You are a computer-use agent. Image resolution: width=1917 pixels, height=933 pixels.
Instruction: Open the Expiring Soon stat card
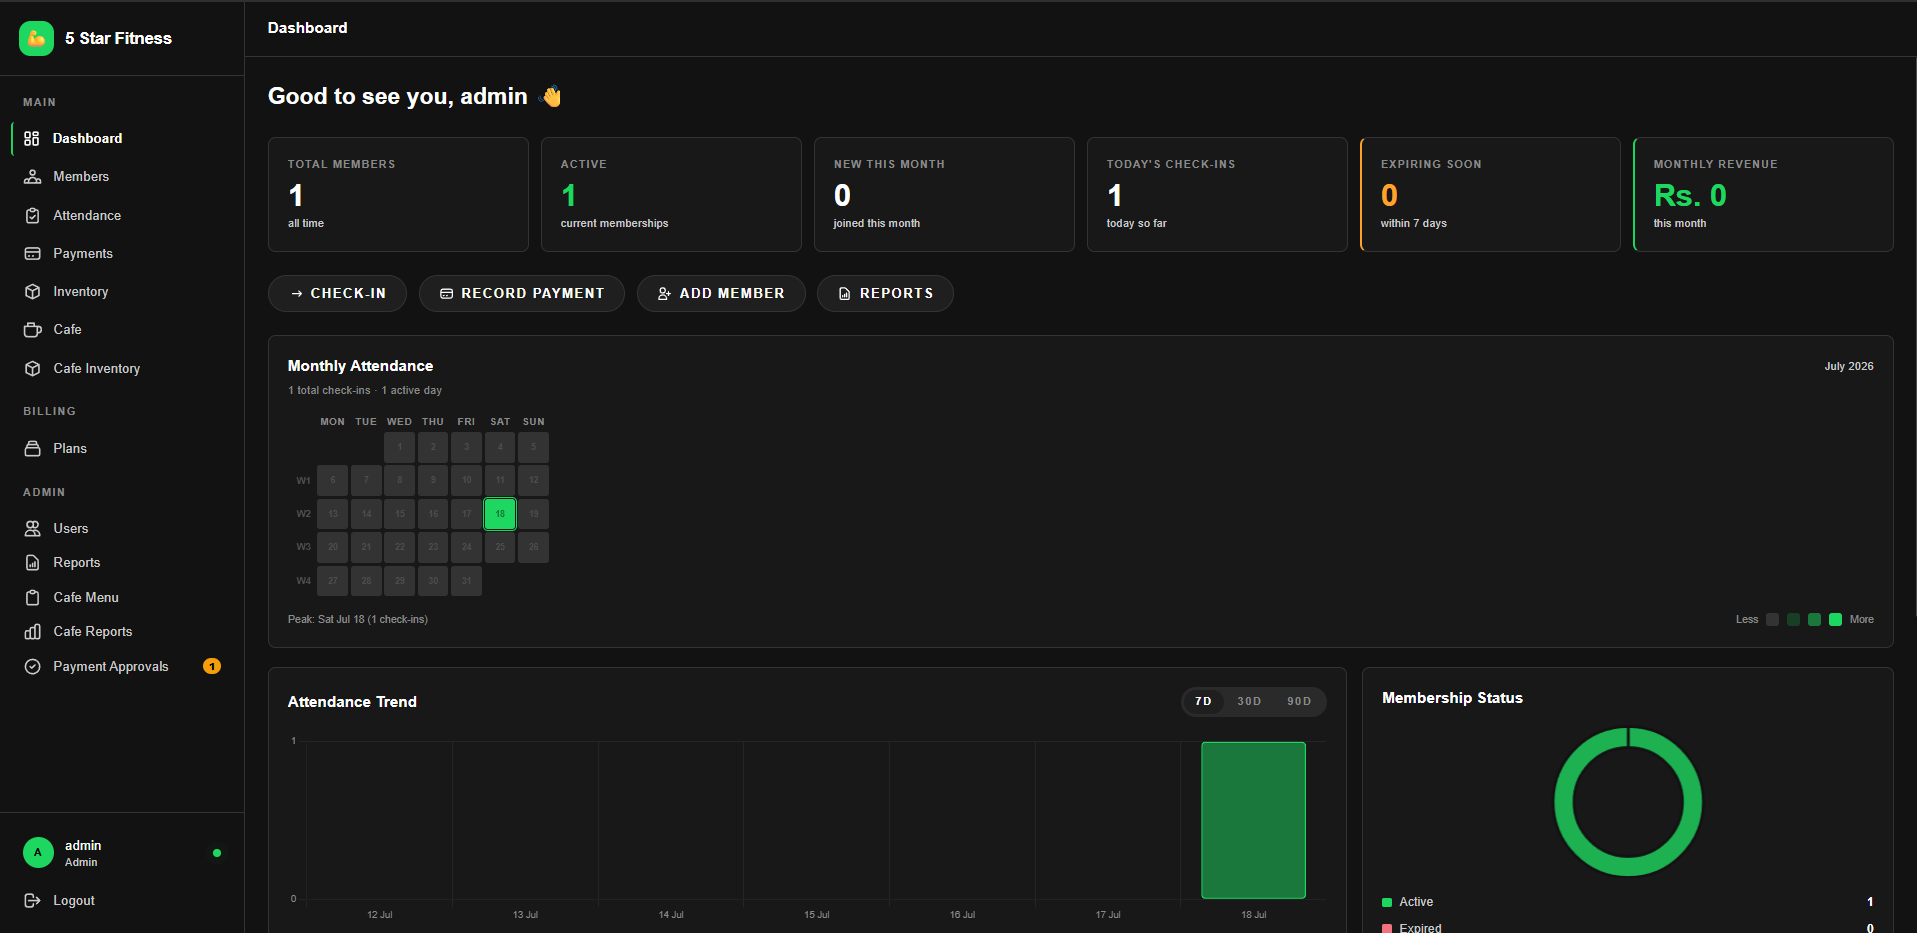point(1490,194)
